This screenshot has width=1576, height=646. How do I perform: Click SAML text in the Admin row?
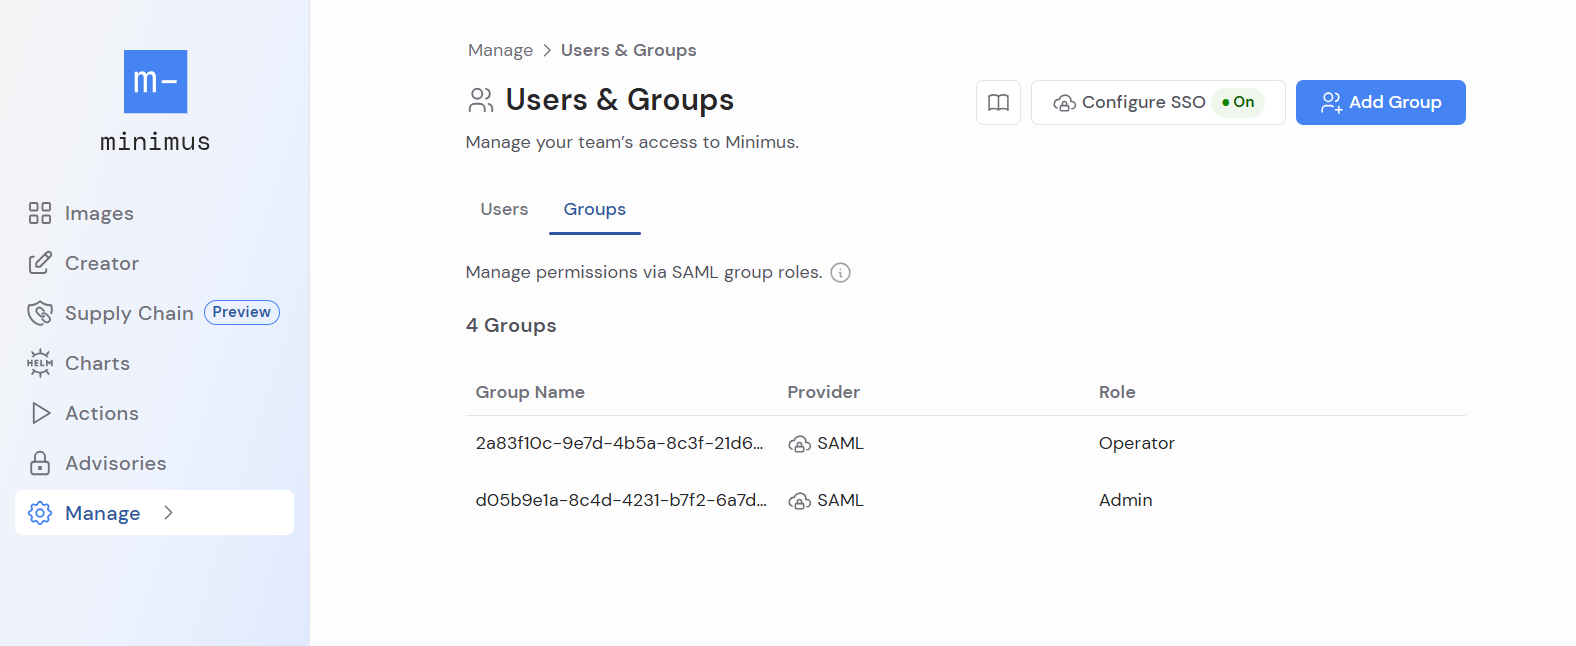840,500
